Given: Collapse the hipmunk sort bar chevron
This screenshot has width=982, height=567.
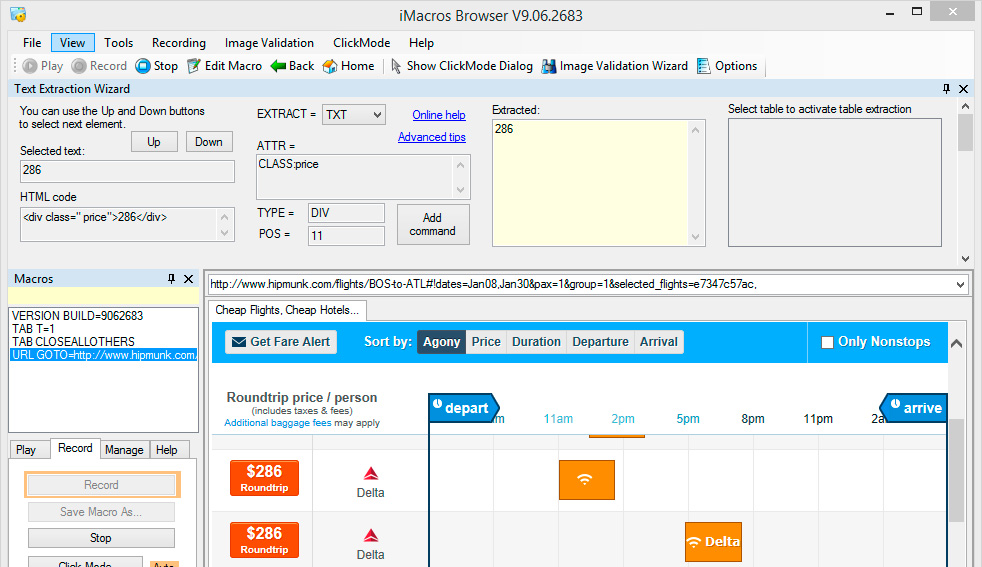Looking at the screenshot, I should (x=956, y=343).
